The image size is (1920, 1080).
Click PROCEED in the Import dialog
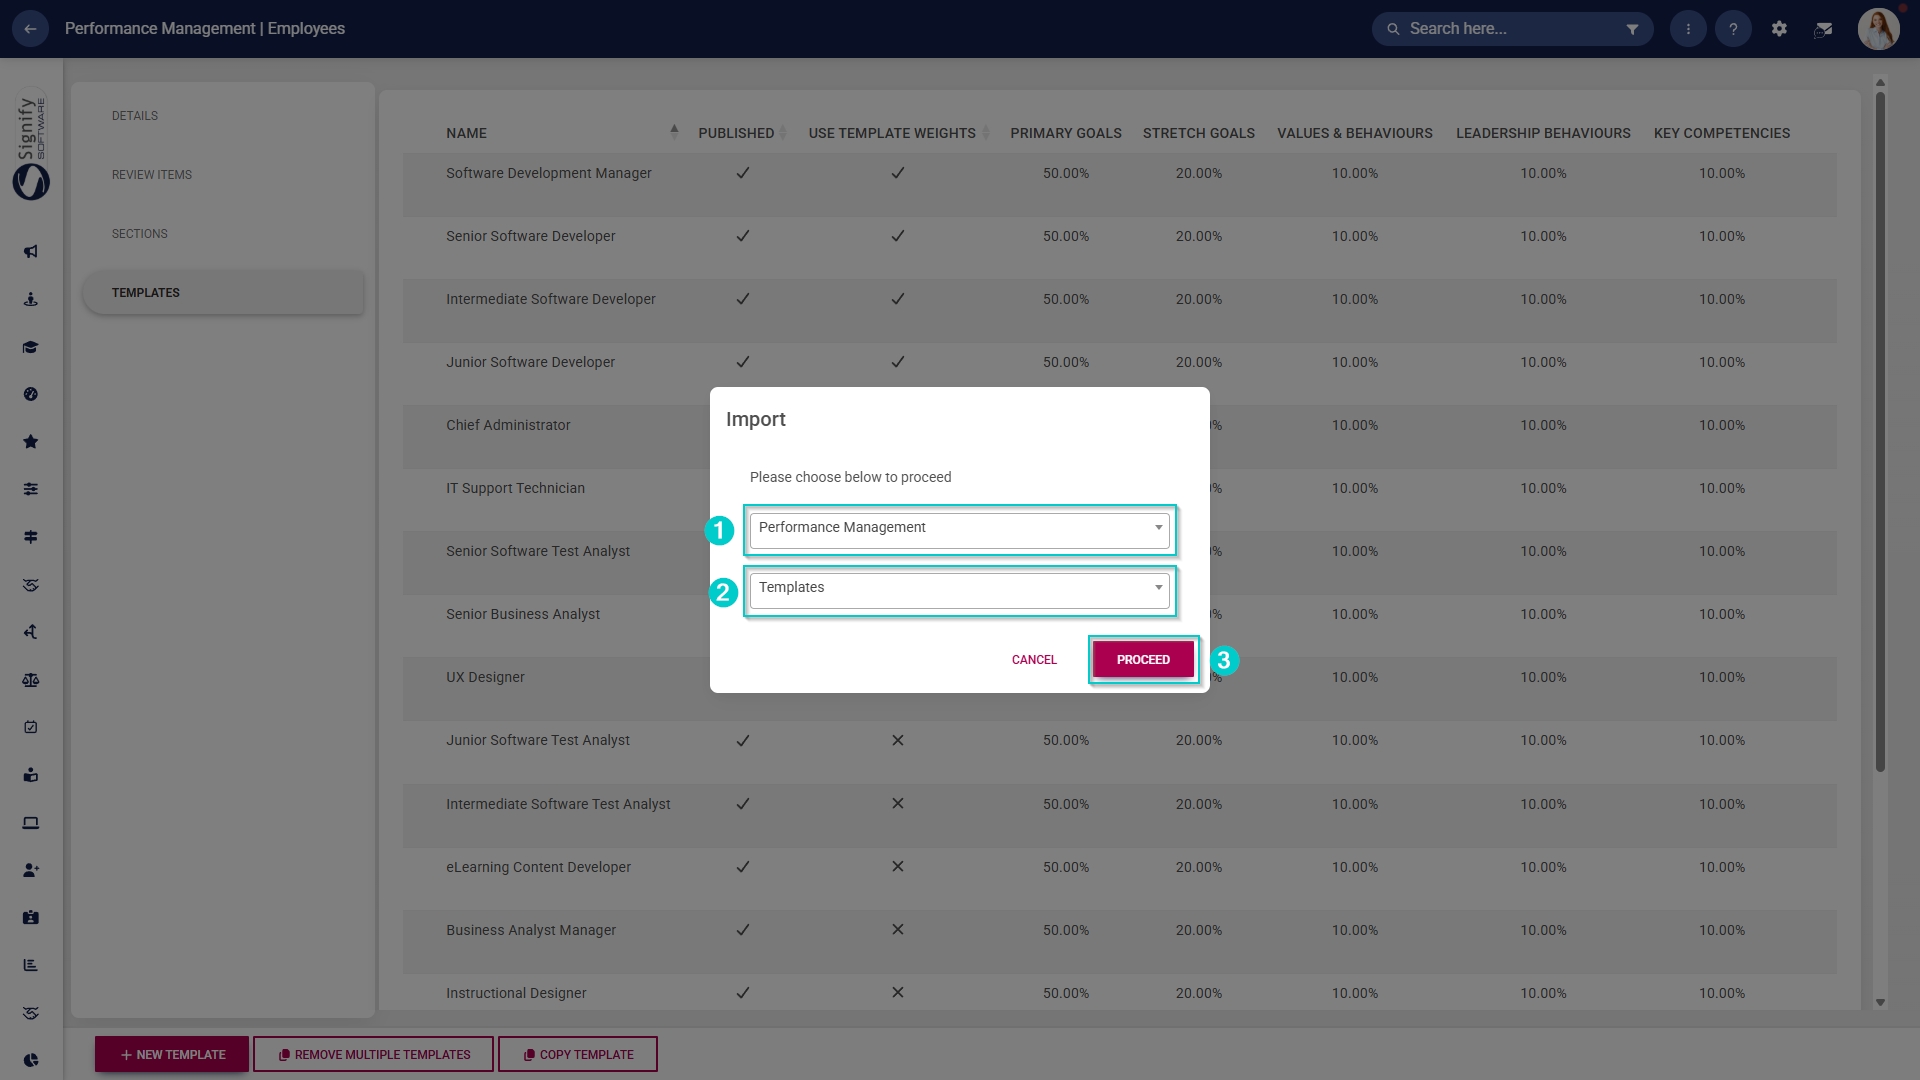click(x=1143, y=660)
